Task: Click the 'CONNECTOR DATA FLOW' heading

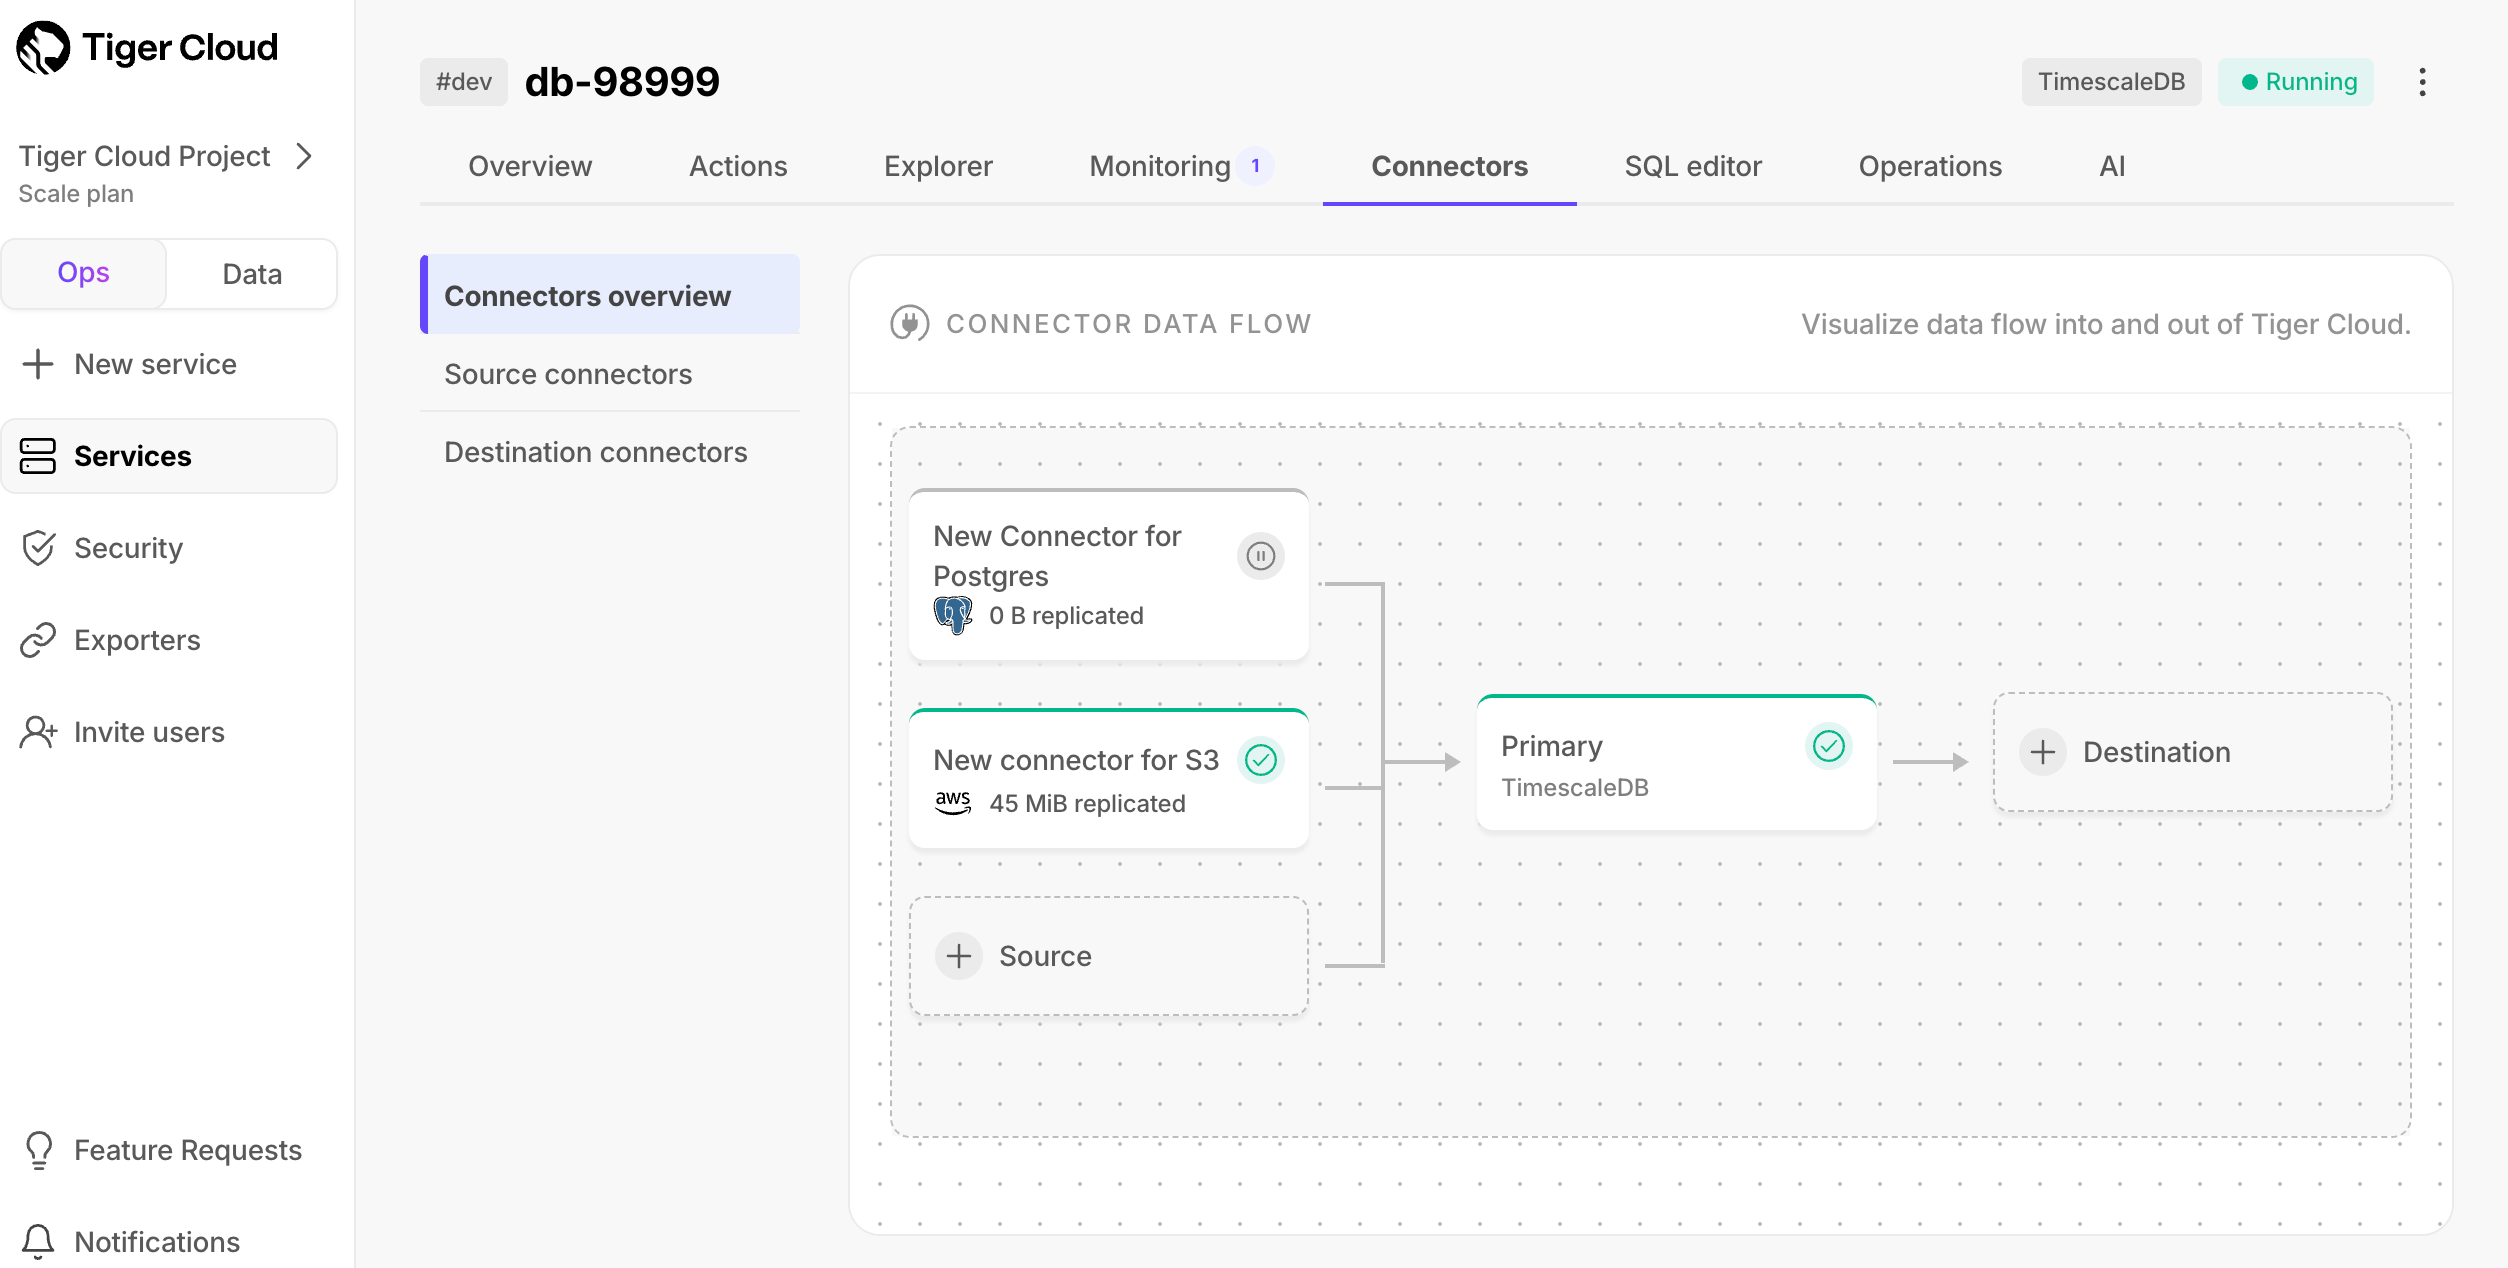Action: [1128, 324]
